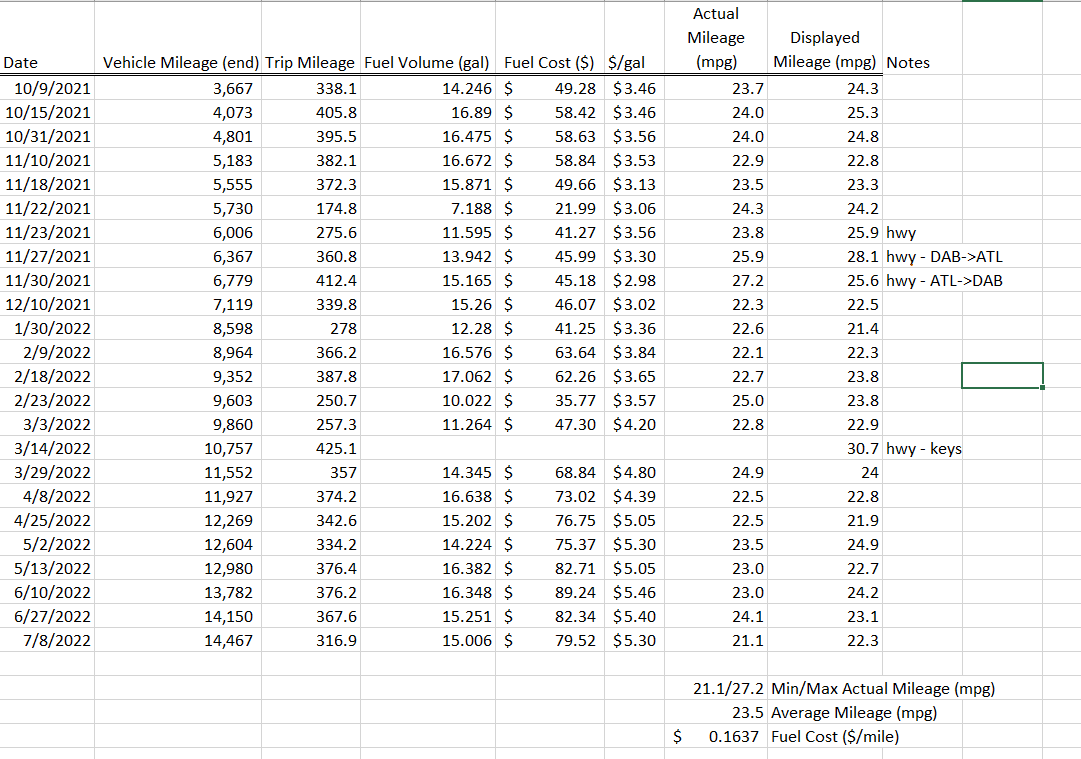
Task: Select the Date column header cell
Action: [x=47, y=38]
